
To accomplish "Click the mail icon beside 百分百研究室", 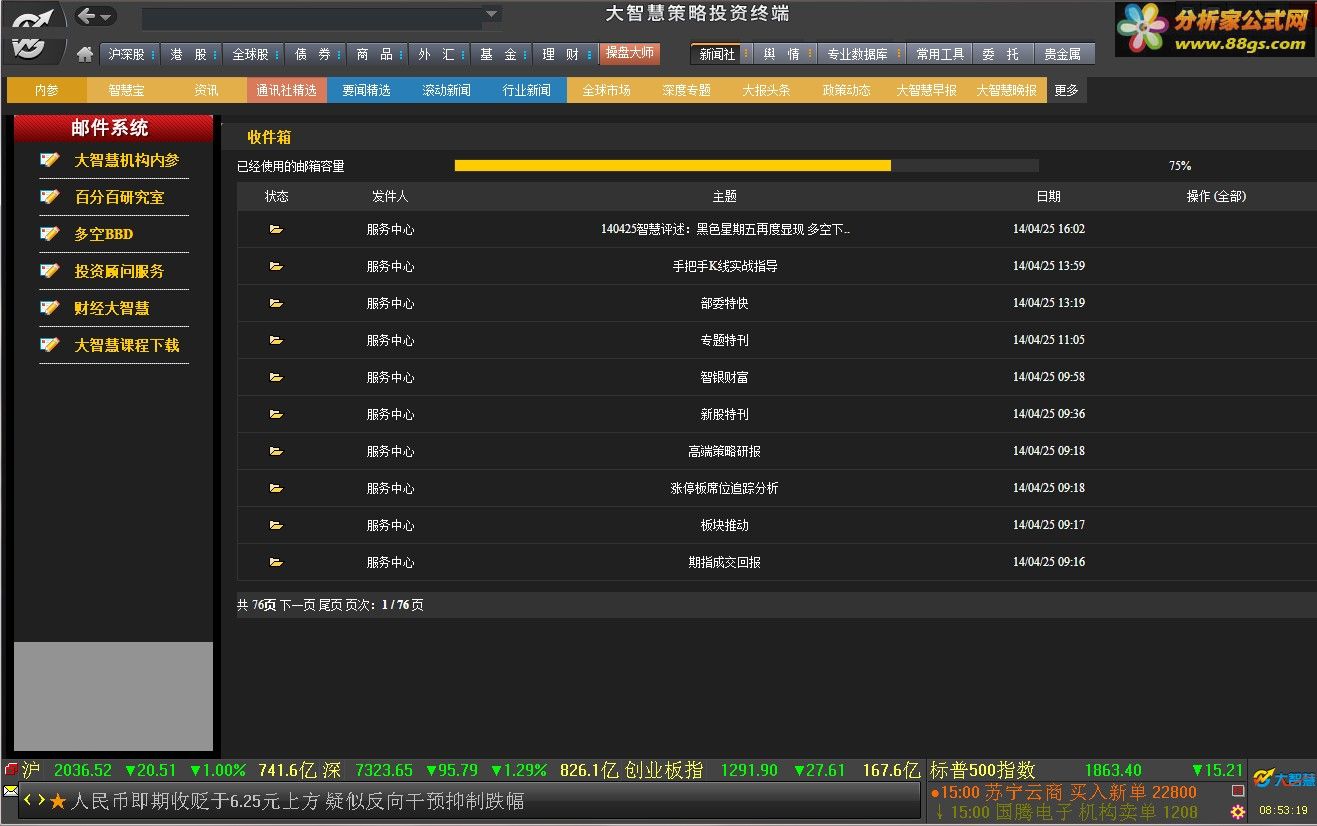I will [x=50, y=197].
